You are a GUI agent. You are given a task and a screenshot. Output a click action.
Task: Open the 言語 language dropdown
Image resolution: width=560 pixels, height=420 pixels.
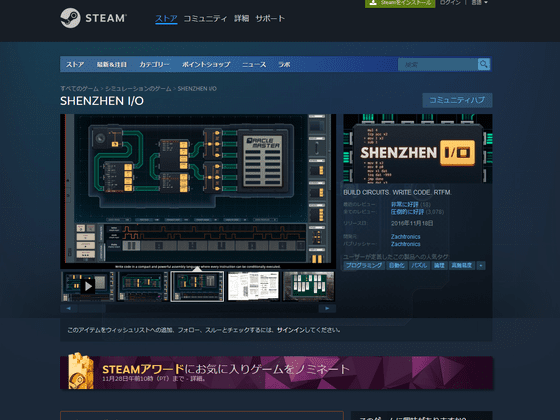[x=479, y=2]
